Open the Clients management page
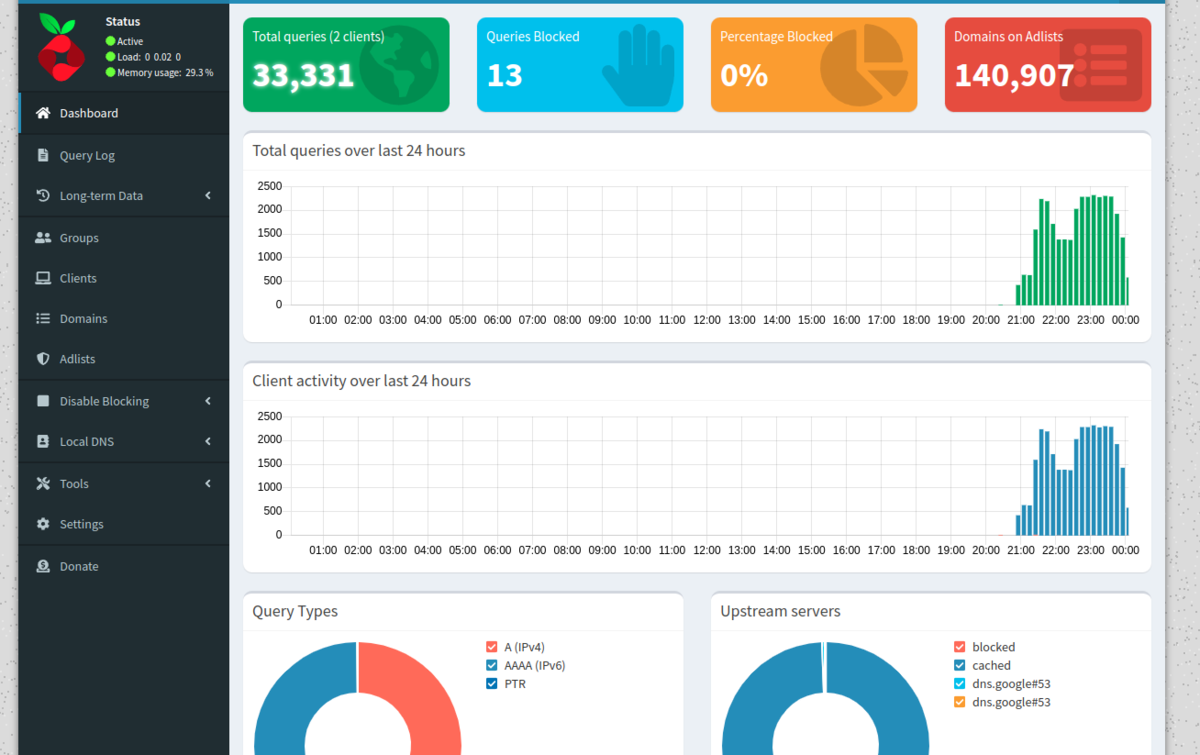1200x755 pixels. [x=124, y=278]
